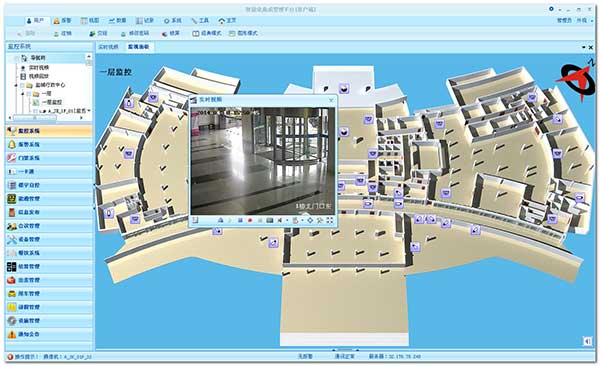
Task: Check the administrative center folder checkbox
Action: pyautogui.click(x=23, y=85)
